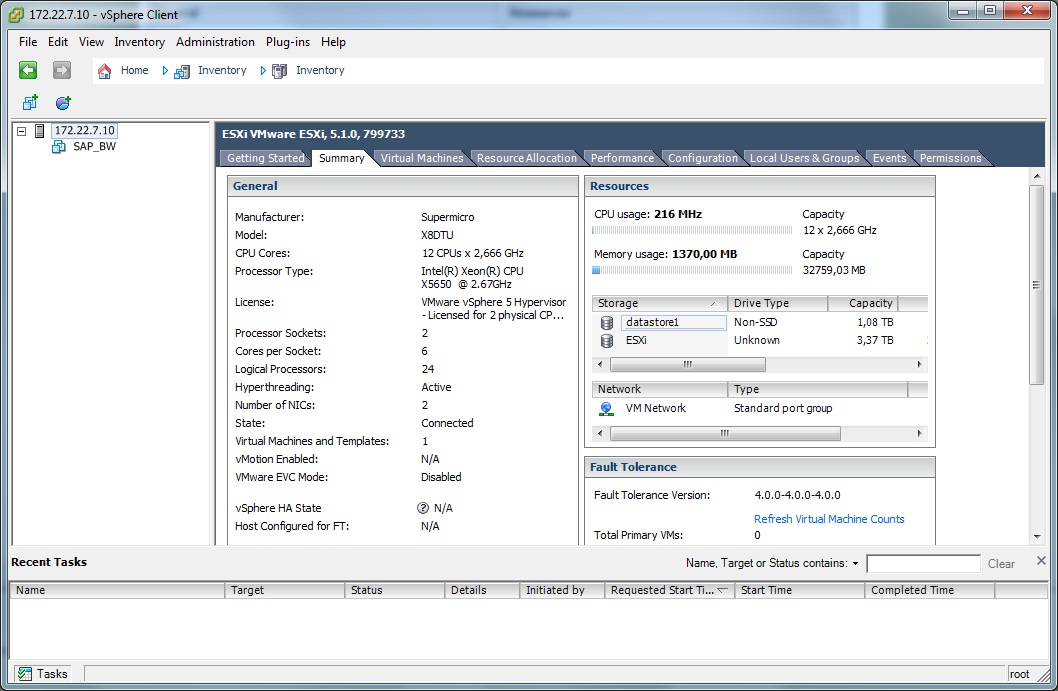Click the Tasks icon in status bar

pyautogui.click(x=25, y=673)
